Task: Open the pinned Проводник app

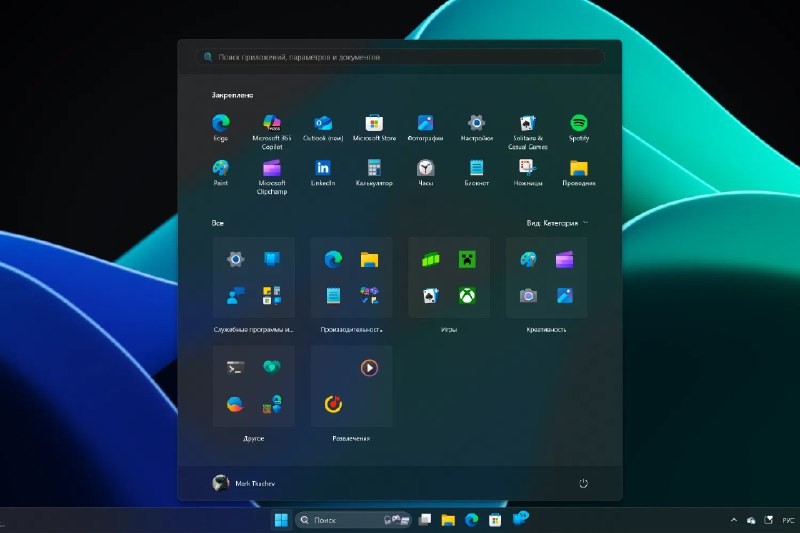Action: [579, 172]
